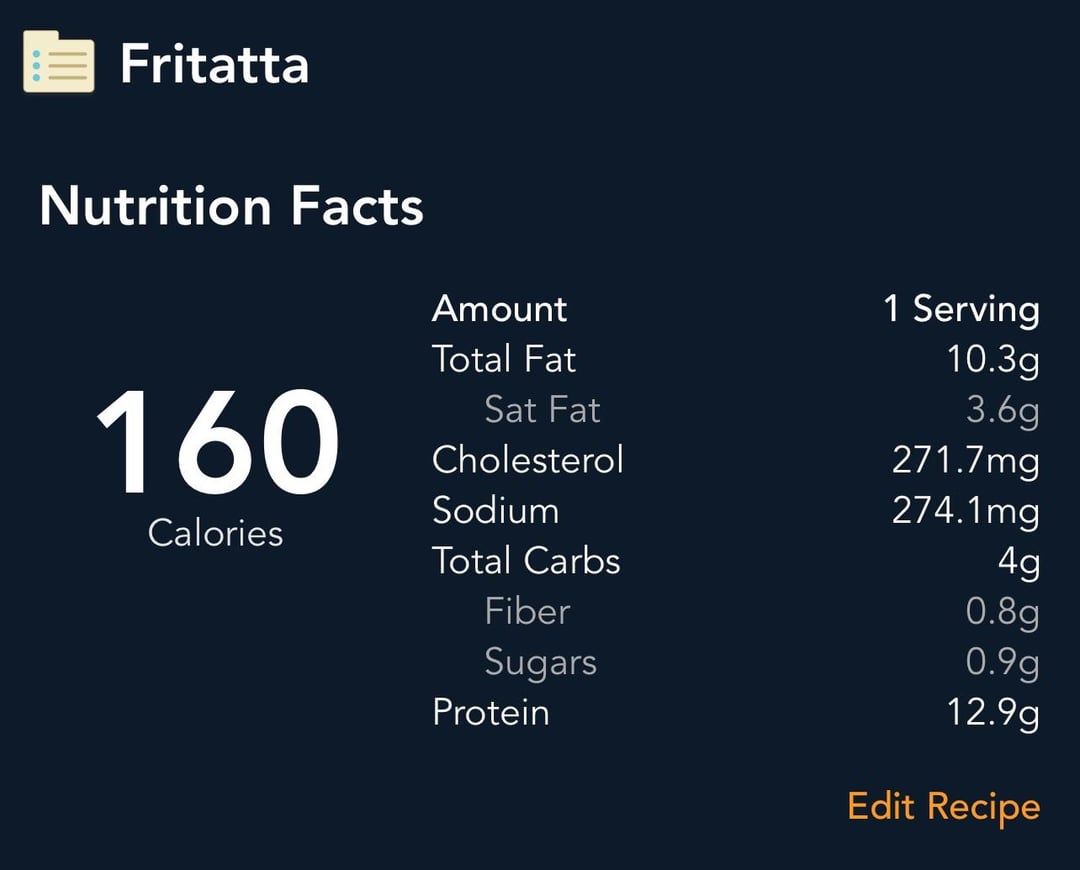Click the Protein row label

491,712
